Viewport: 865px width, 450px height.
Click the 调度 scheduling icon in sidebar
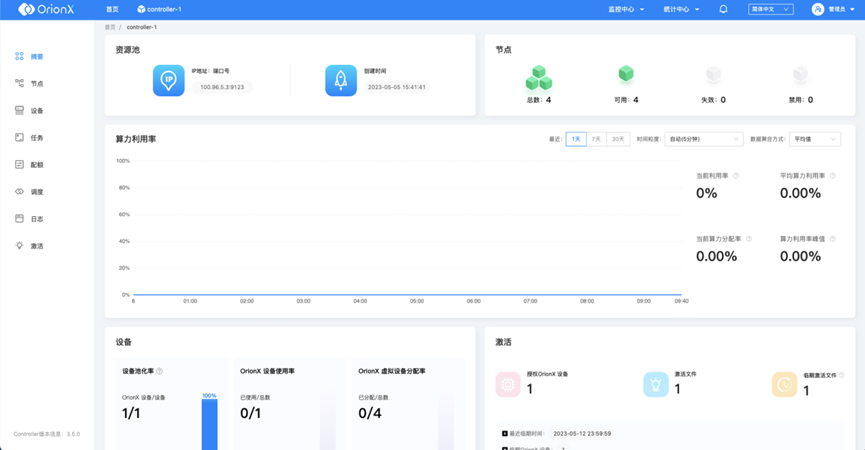[19, 191]
